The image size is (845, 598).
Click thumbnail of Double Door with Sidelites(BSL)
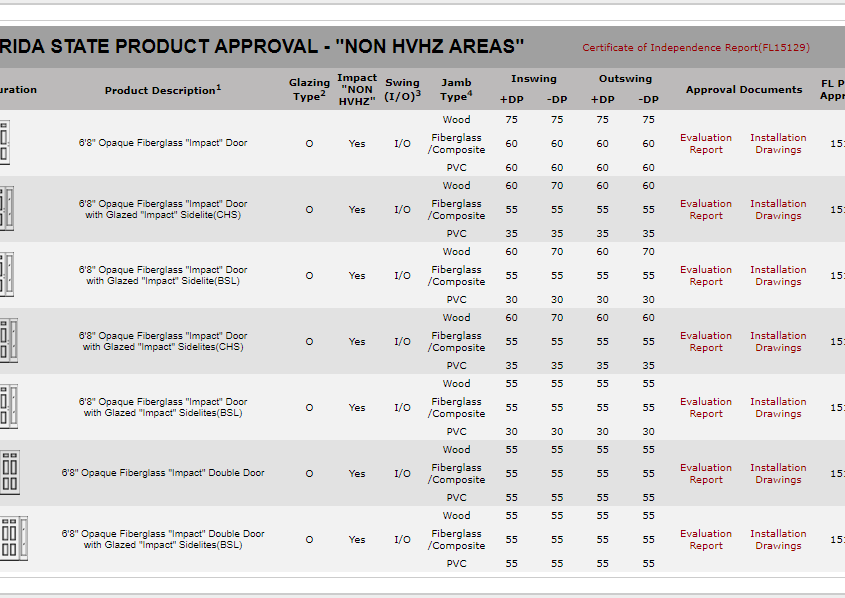[13, 539]
